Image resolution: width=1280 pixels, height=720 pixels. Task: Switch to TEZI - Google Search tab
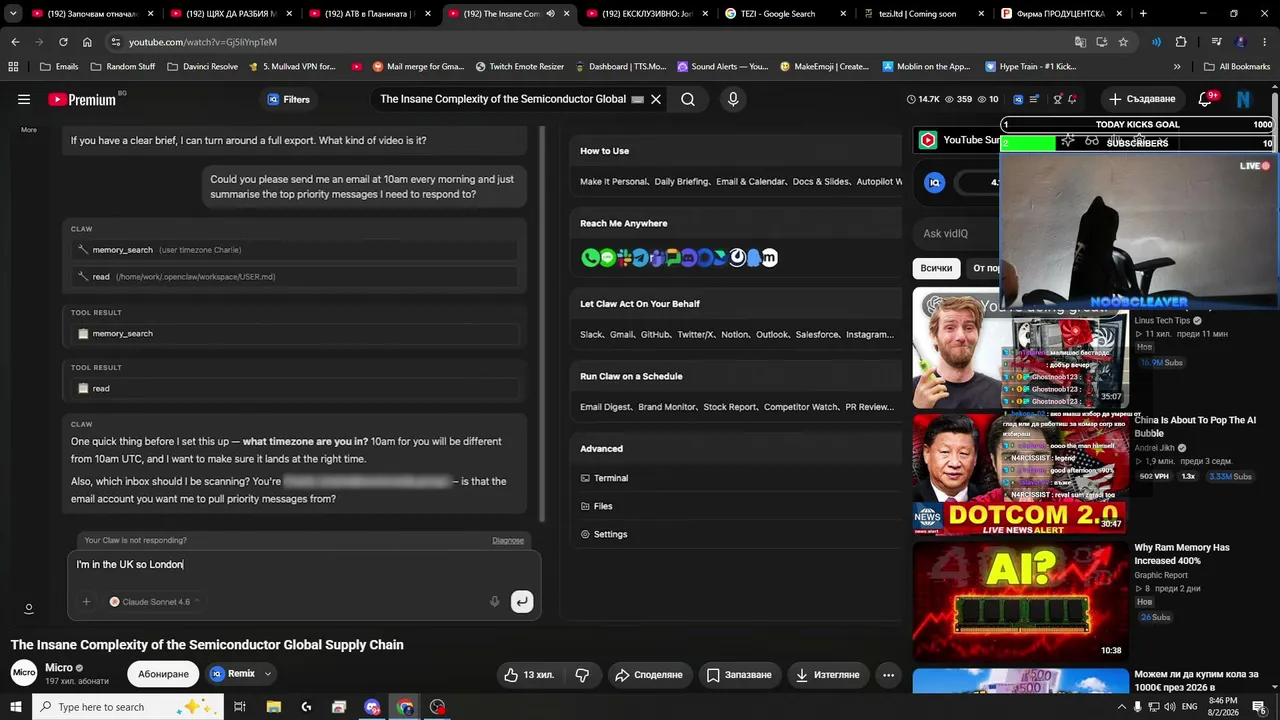[785, 14]
